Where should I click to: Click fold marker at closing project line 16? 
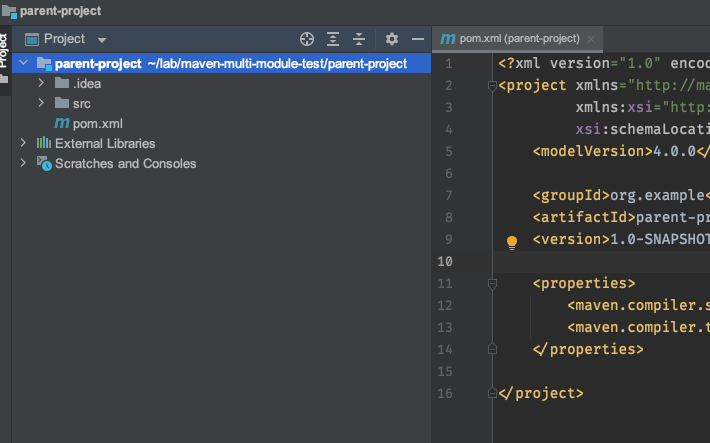492,393
